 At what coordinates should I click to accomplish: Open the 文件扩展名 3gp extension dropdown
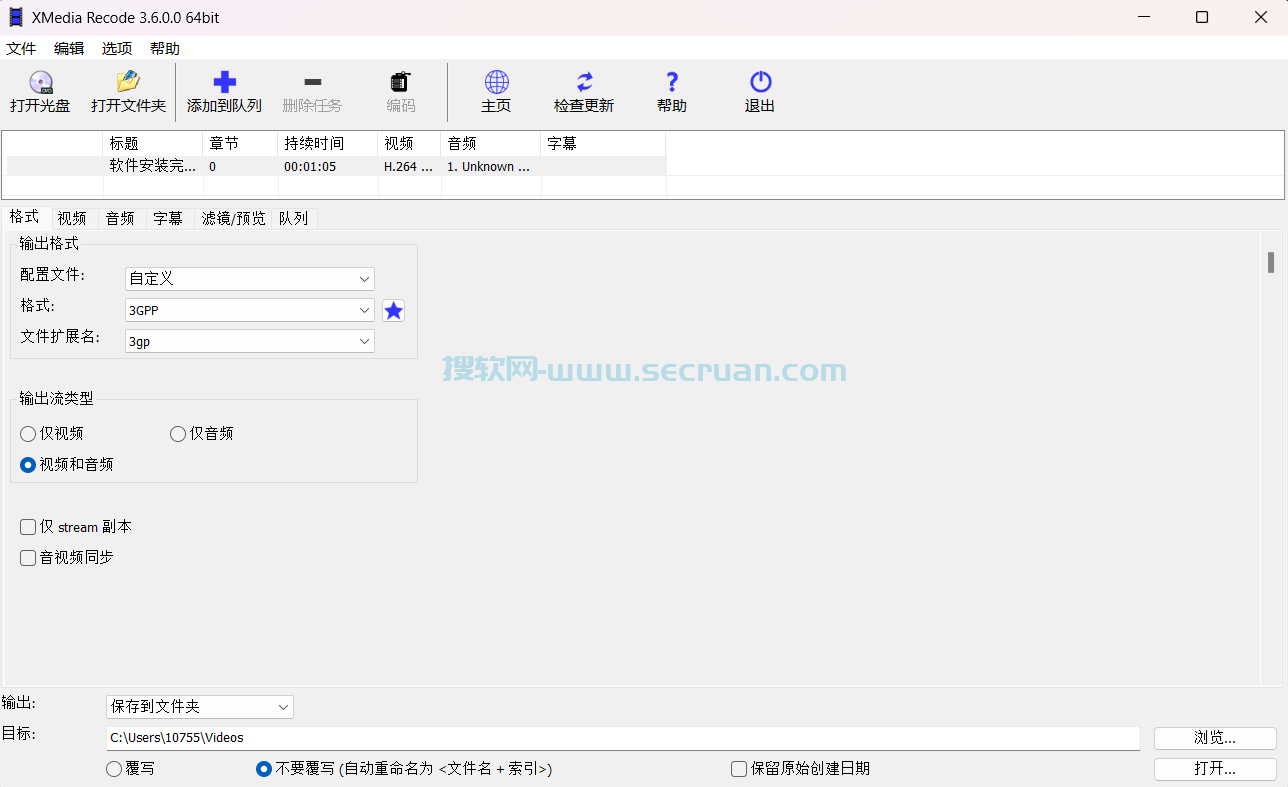(x=250, y=341)
